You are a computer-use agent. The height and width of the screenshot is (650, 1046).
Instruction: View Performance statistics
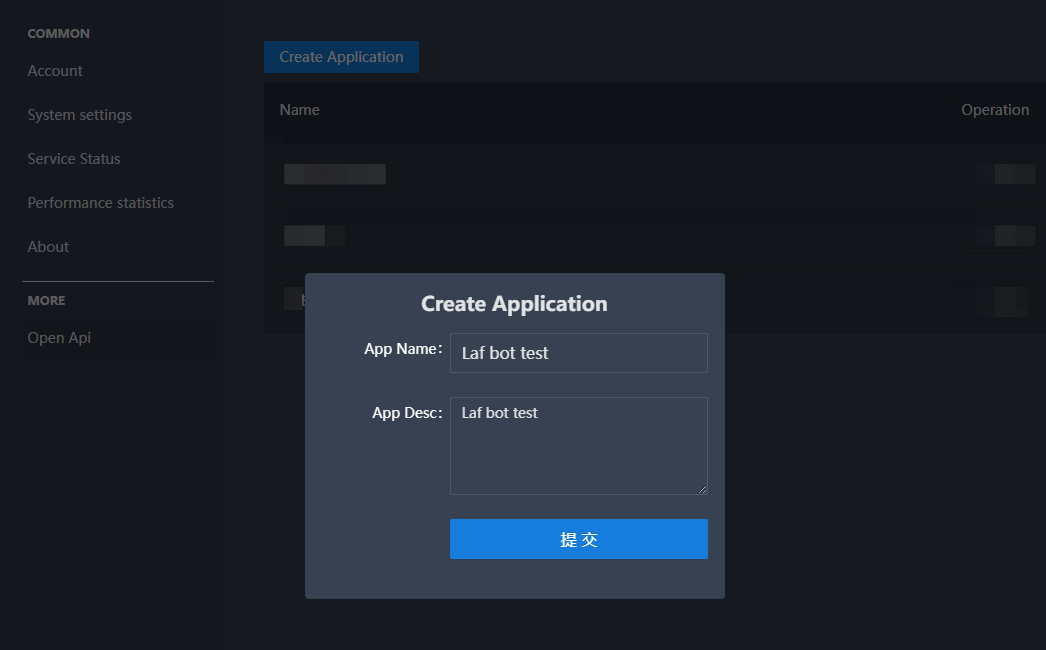[x=101, y=203]
